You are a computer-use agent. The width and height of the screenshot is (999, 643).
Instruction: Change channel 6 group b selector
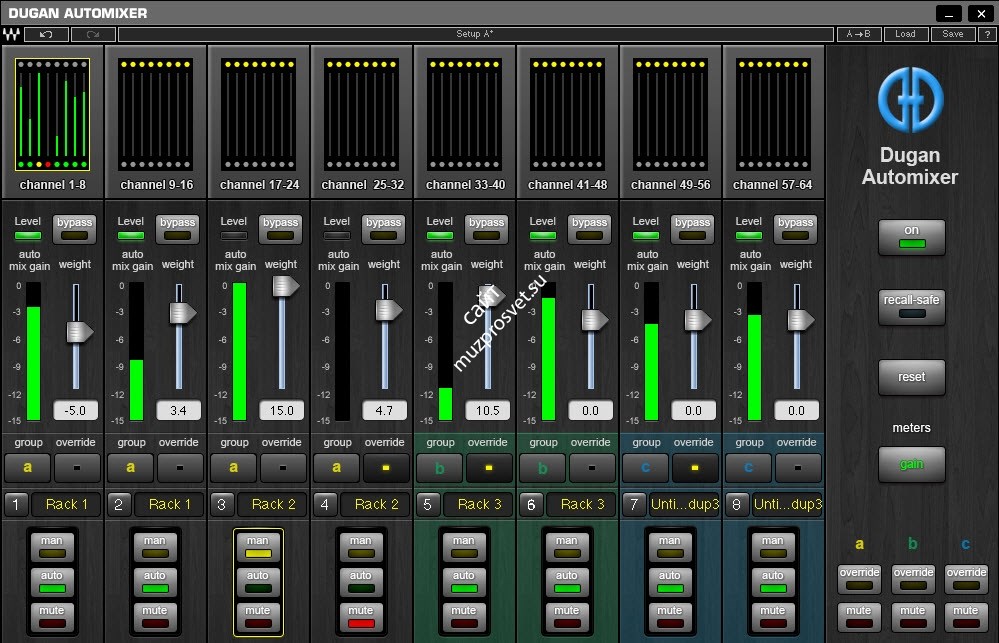(x=543, y=468)
